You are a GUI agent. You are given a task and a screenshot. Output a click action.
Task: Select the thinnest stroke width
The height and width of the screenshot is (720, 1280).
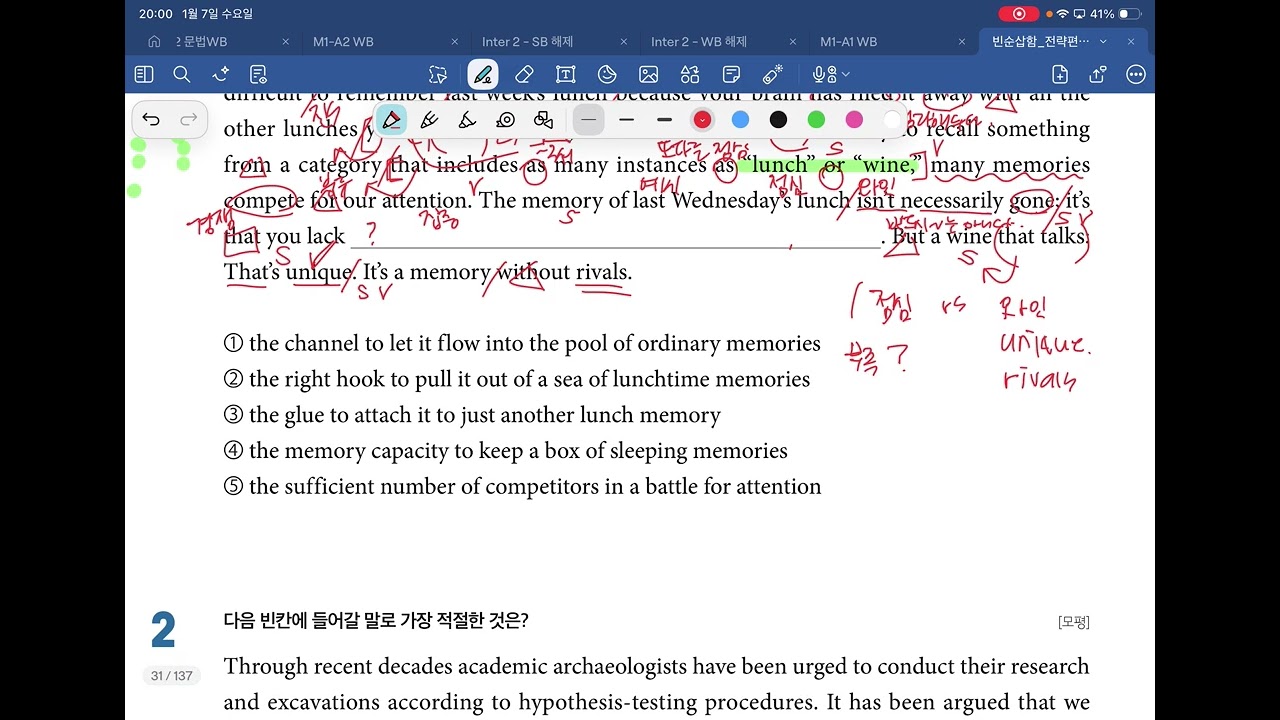point(588,120)
